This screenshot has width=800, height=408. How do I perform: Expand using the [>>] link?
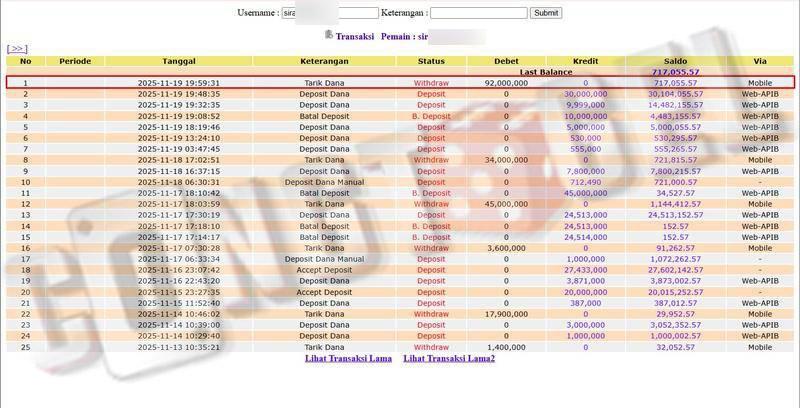pos(17,48)
